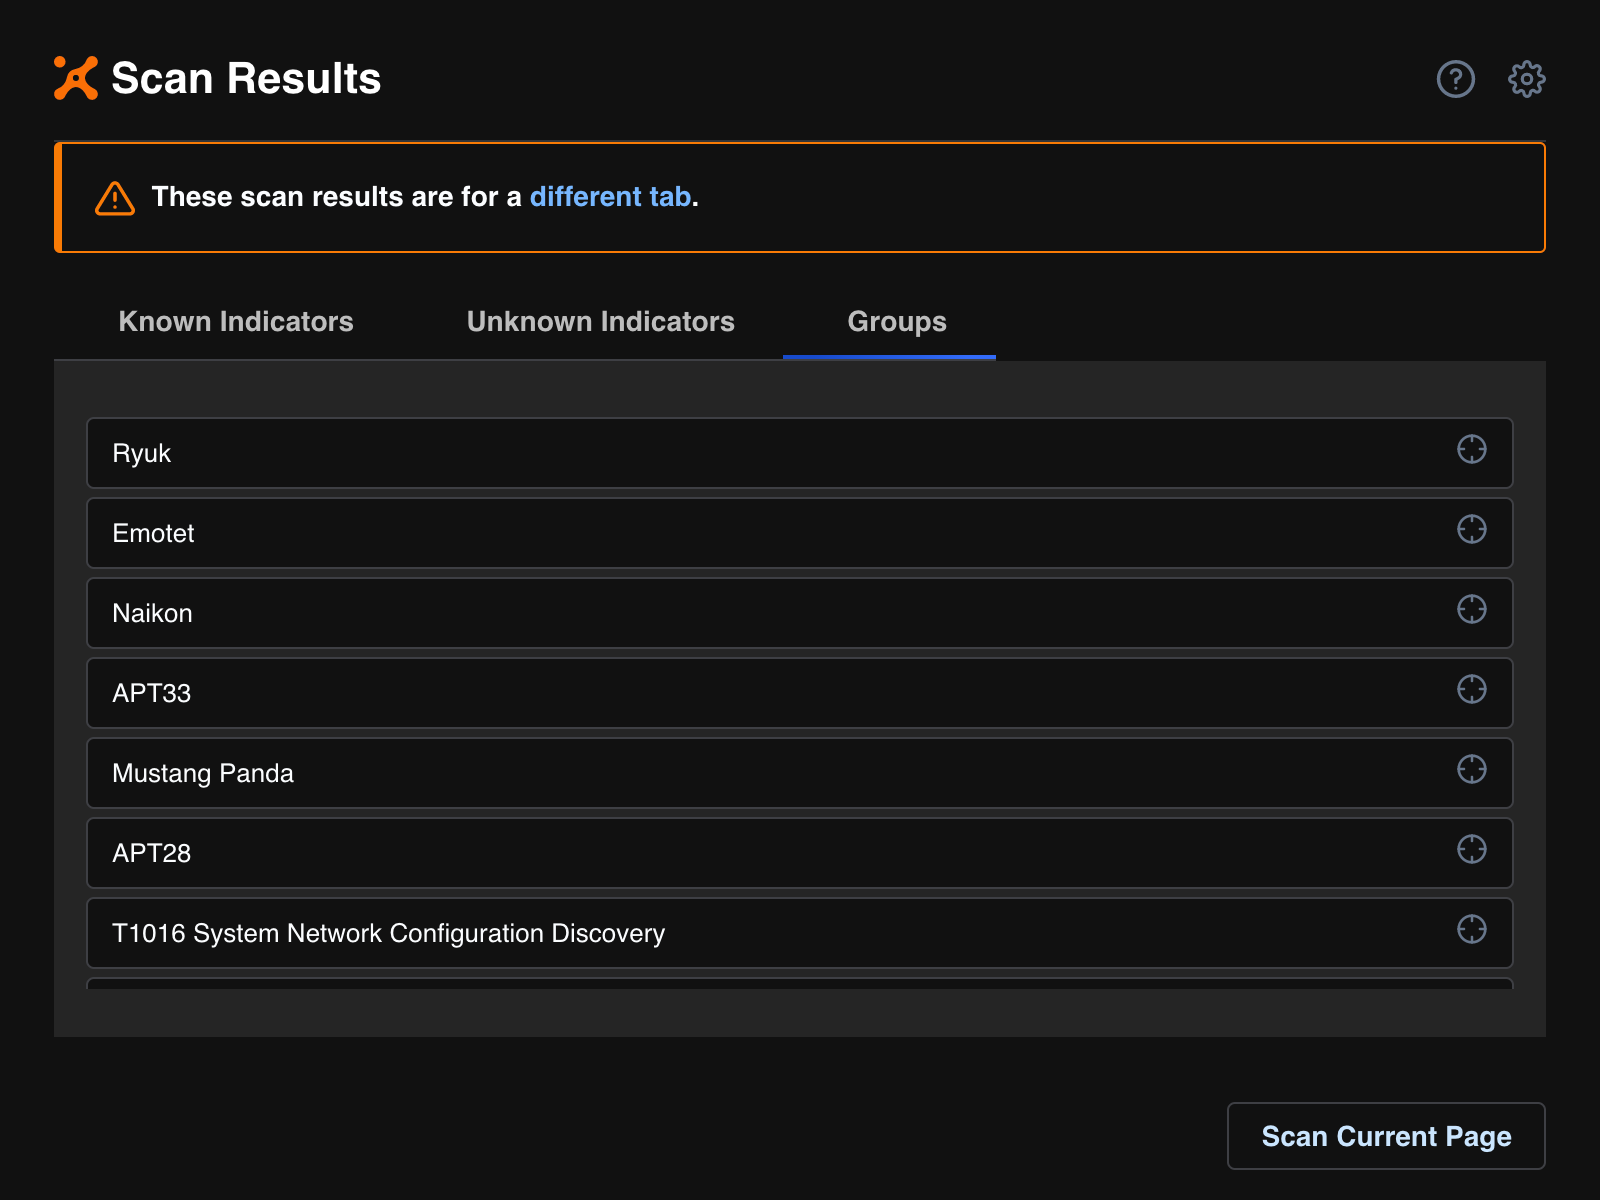Select T1016 System Network Configuration Discovery name
1600x1200 pixels.
pyautogui.click(x=388, y=934)
